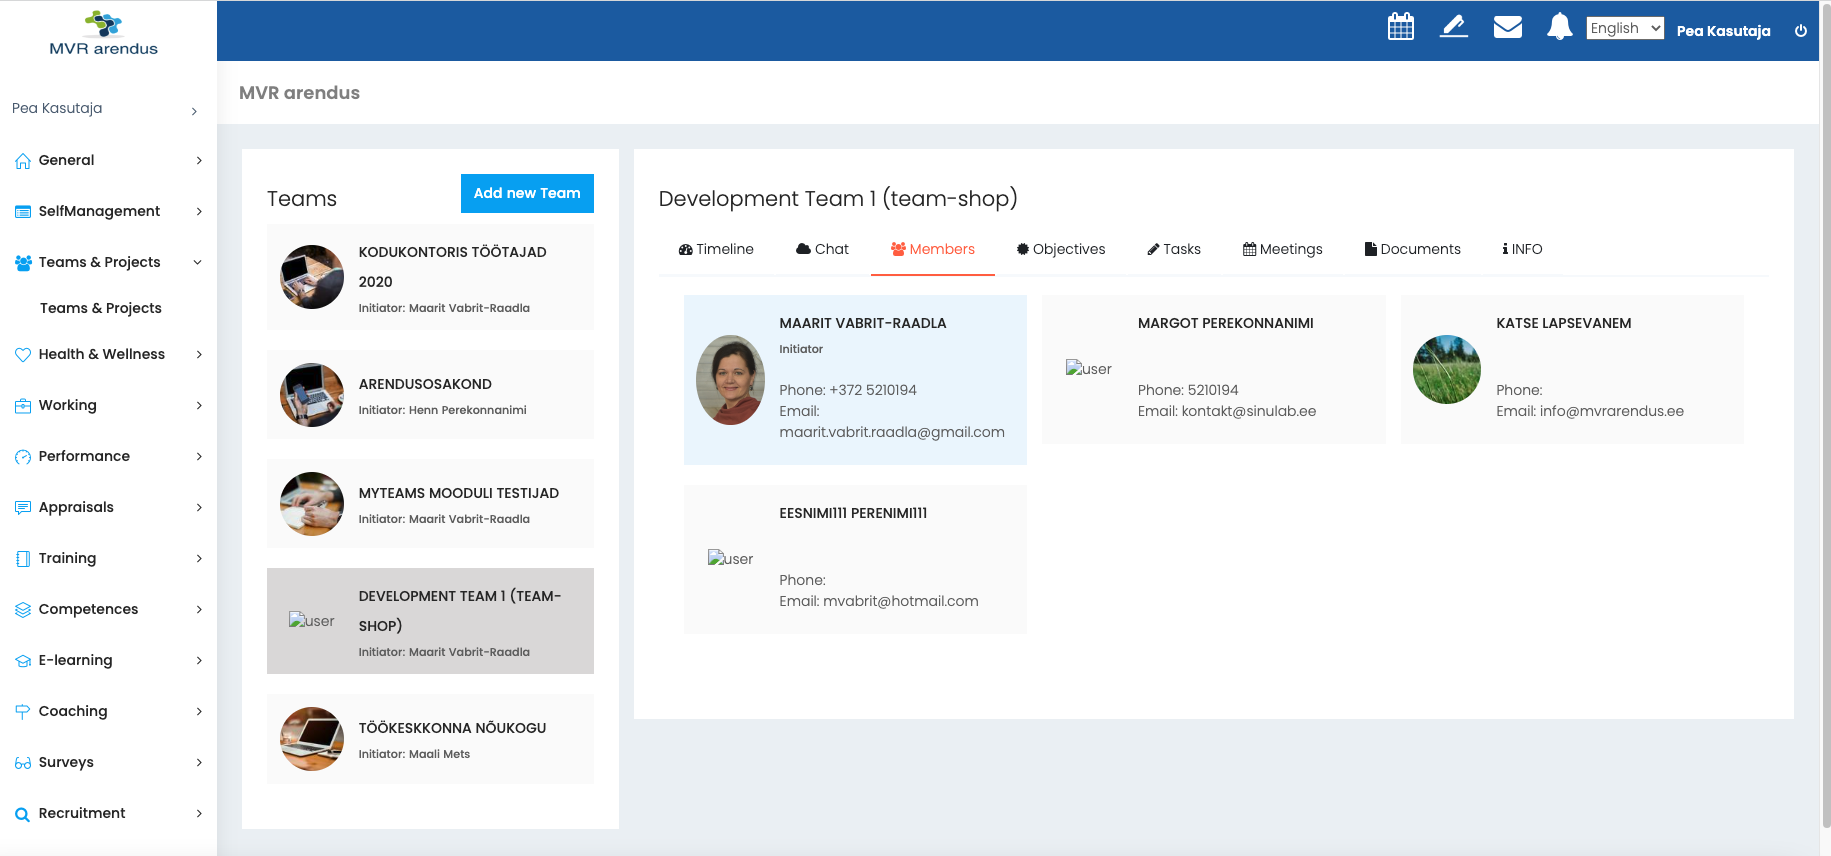Click the Add new Team button
This screenshot has width=1831, height=856.
527,193
